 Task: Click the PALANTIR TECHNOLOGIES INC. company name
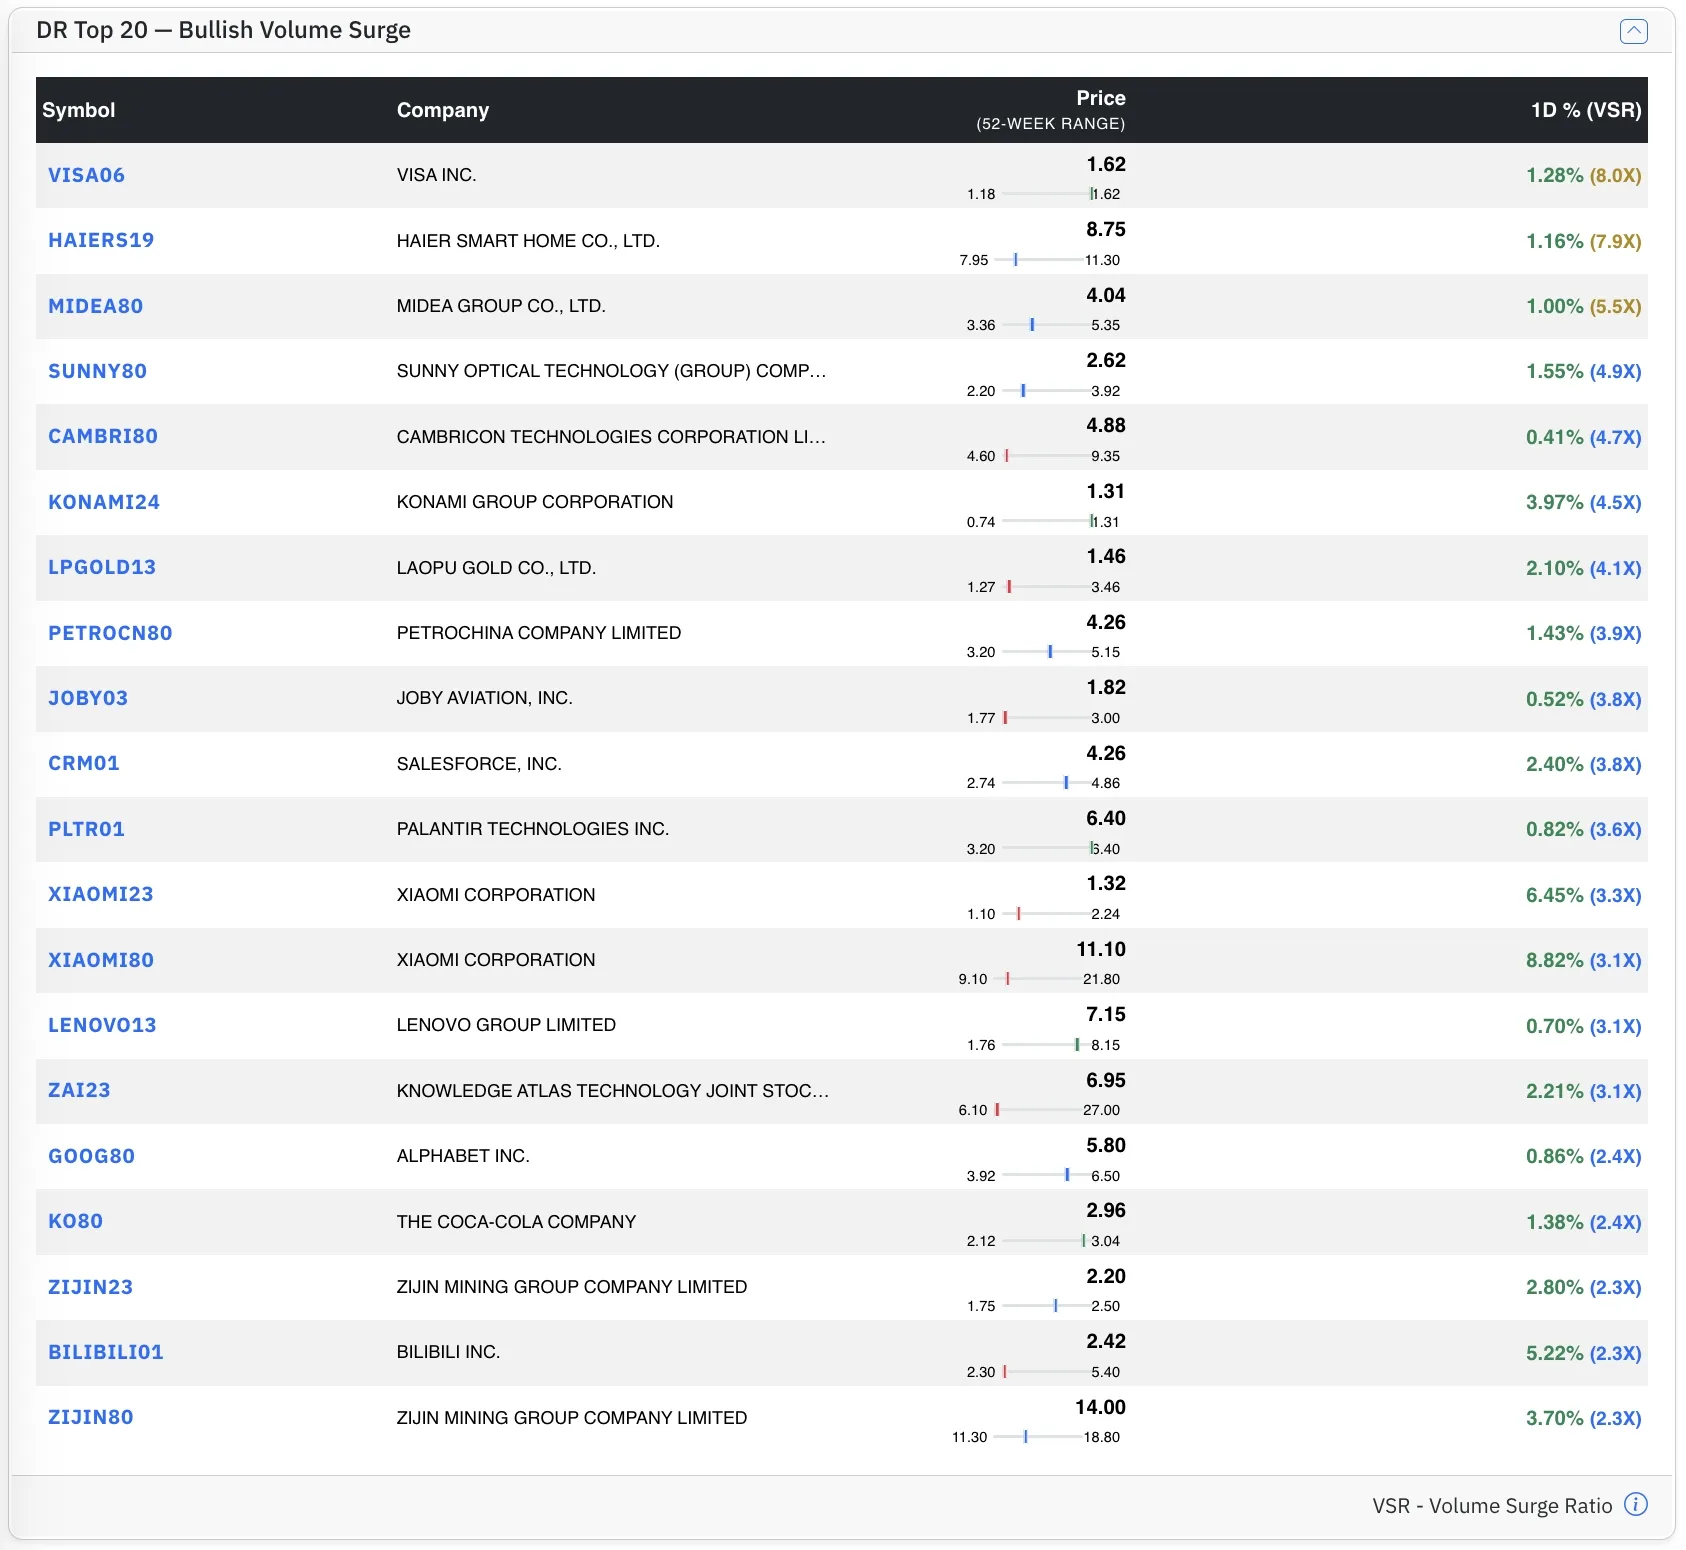tap(533, 829)
